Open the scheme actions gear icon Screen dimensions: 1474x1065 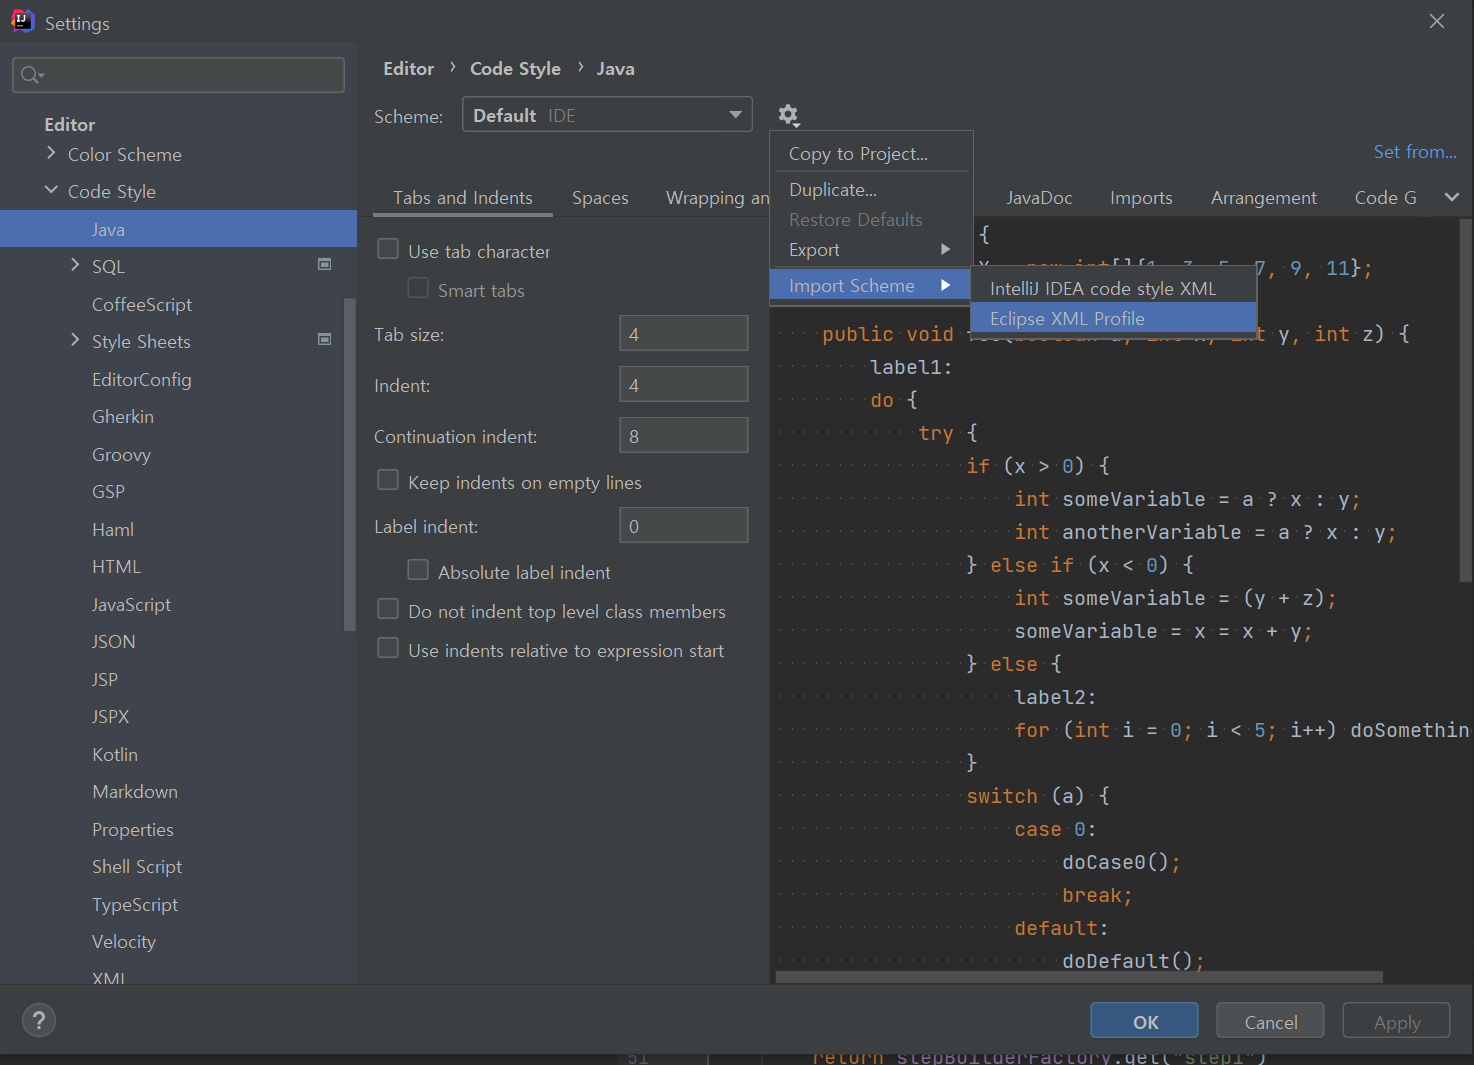point(789,115)
